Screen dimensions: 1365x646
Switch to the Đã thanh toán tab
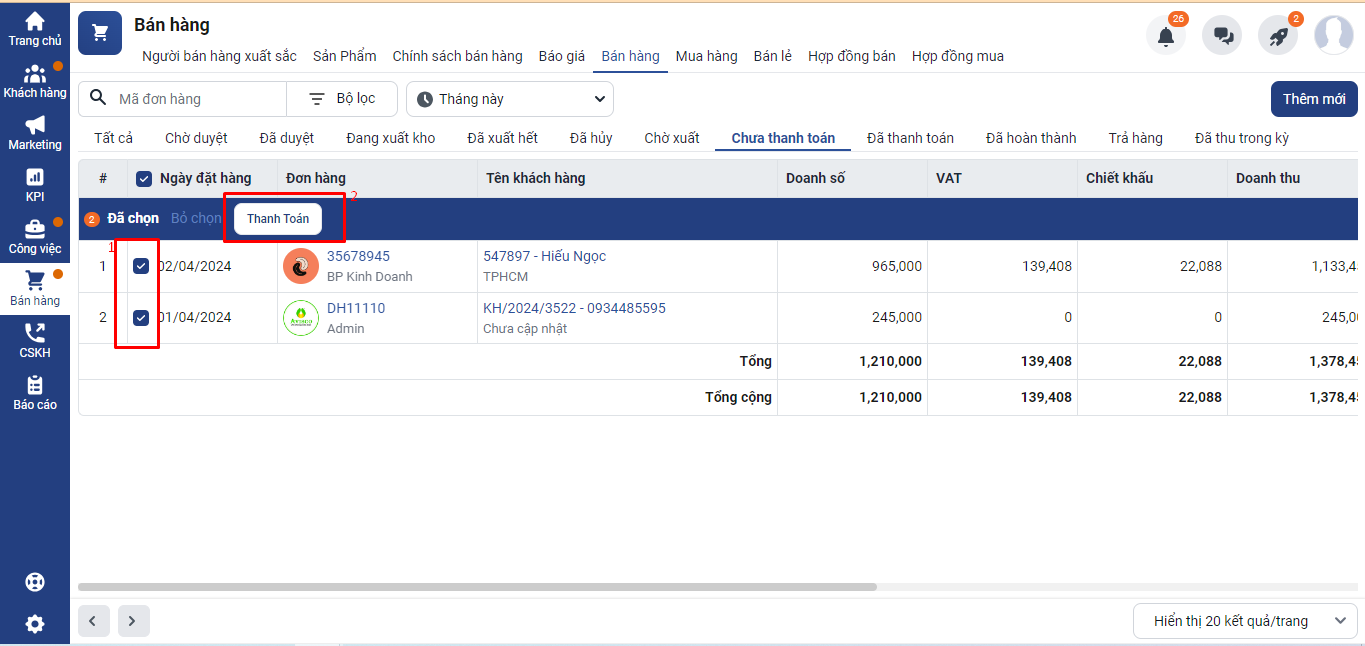click(910, 138)
